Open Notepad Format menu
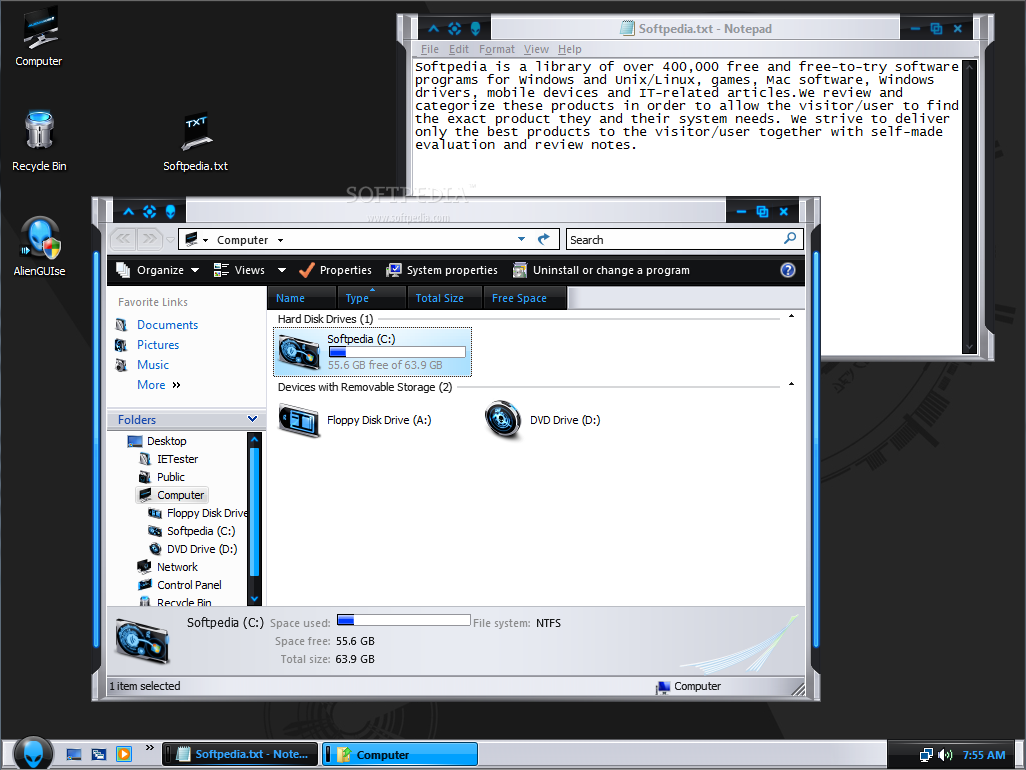 click(497, 49)
